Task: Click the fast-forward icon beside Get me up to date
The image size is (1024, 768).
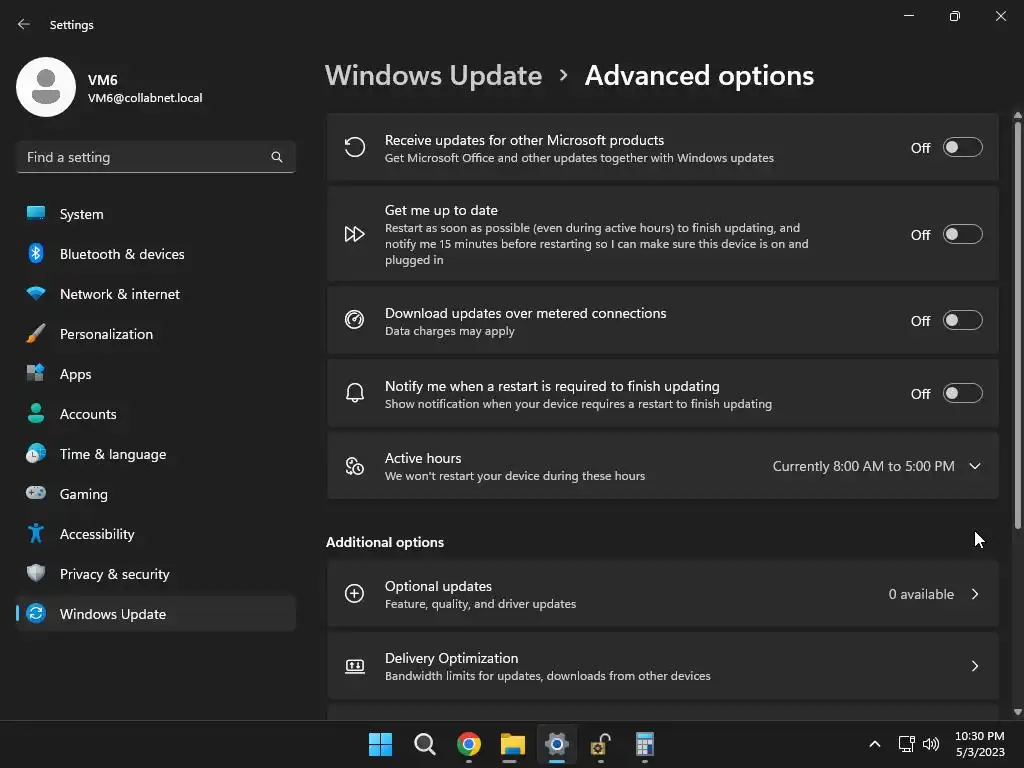Action: pos(355,234)
